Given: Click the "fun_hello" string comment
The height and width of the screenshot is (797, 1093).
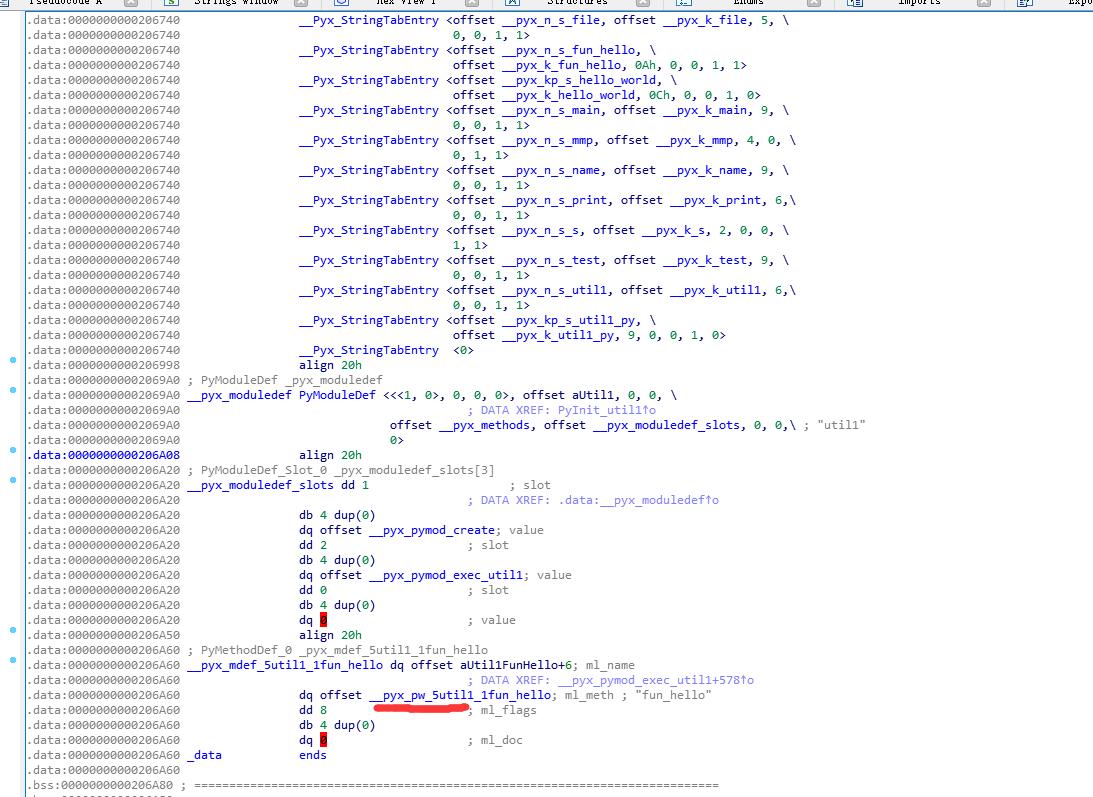Looking at the screenshot, I should click(673, 695).
